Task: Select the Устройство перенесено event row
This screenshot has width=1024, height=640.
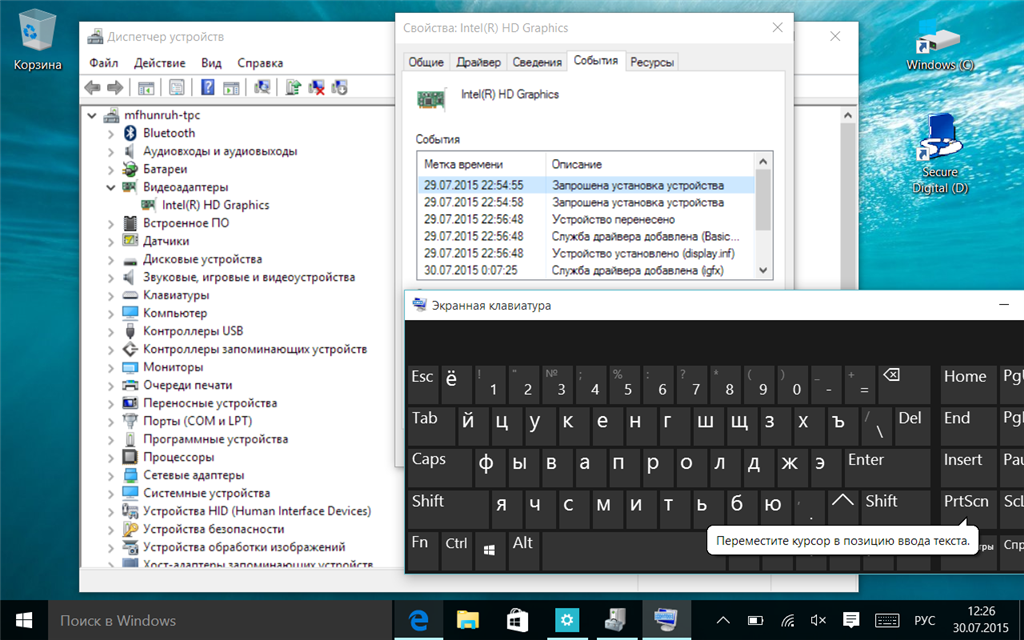Action: click(586, 219)
